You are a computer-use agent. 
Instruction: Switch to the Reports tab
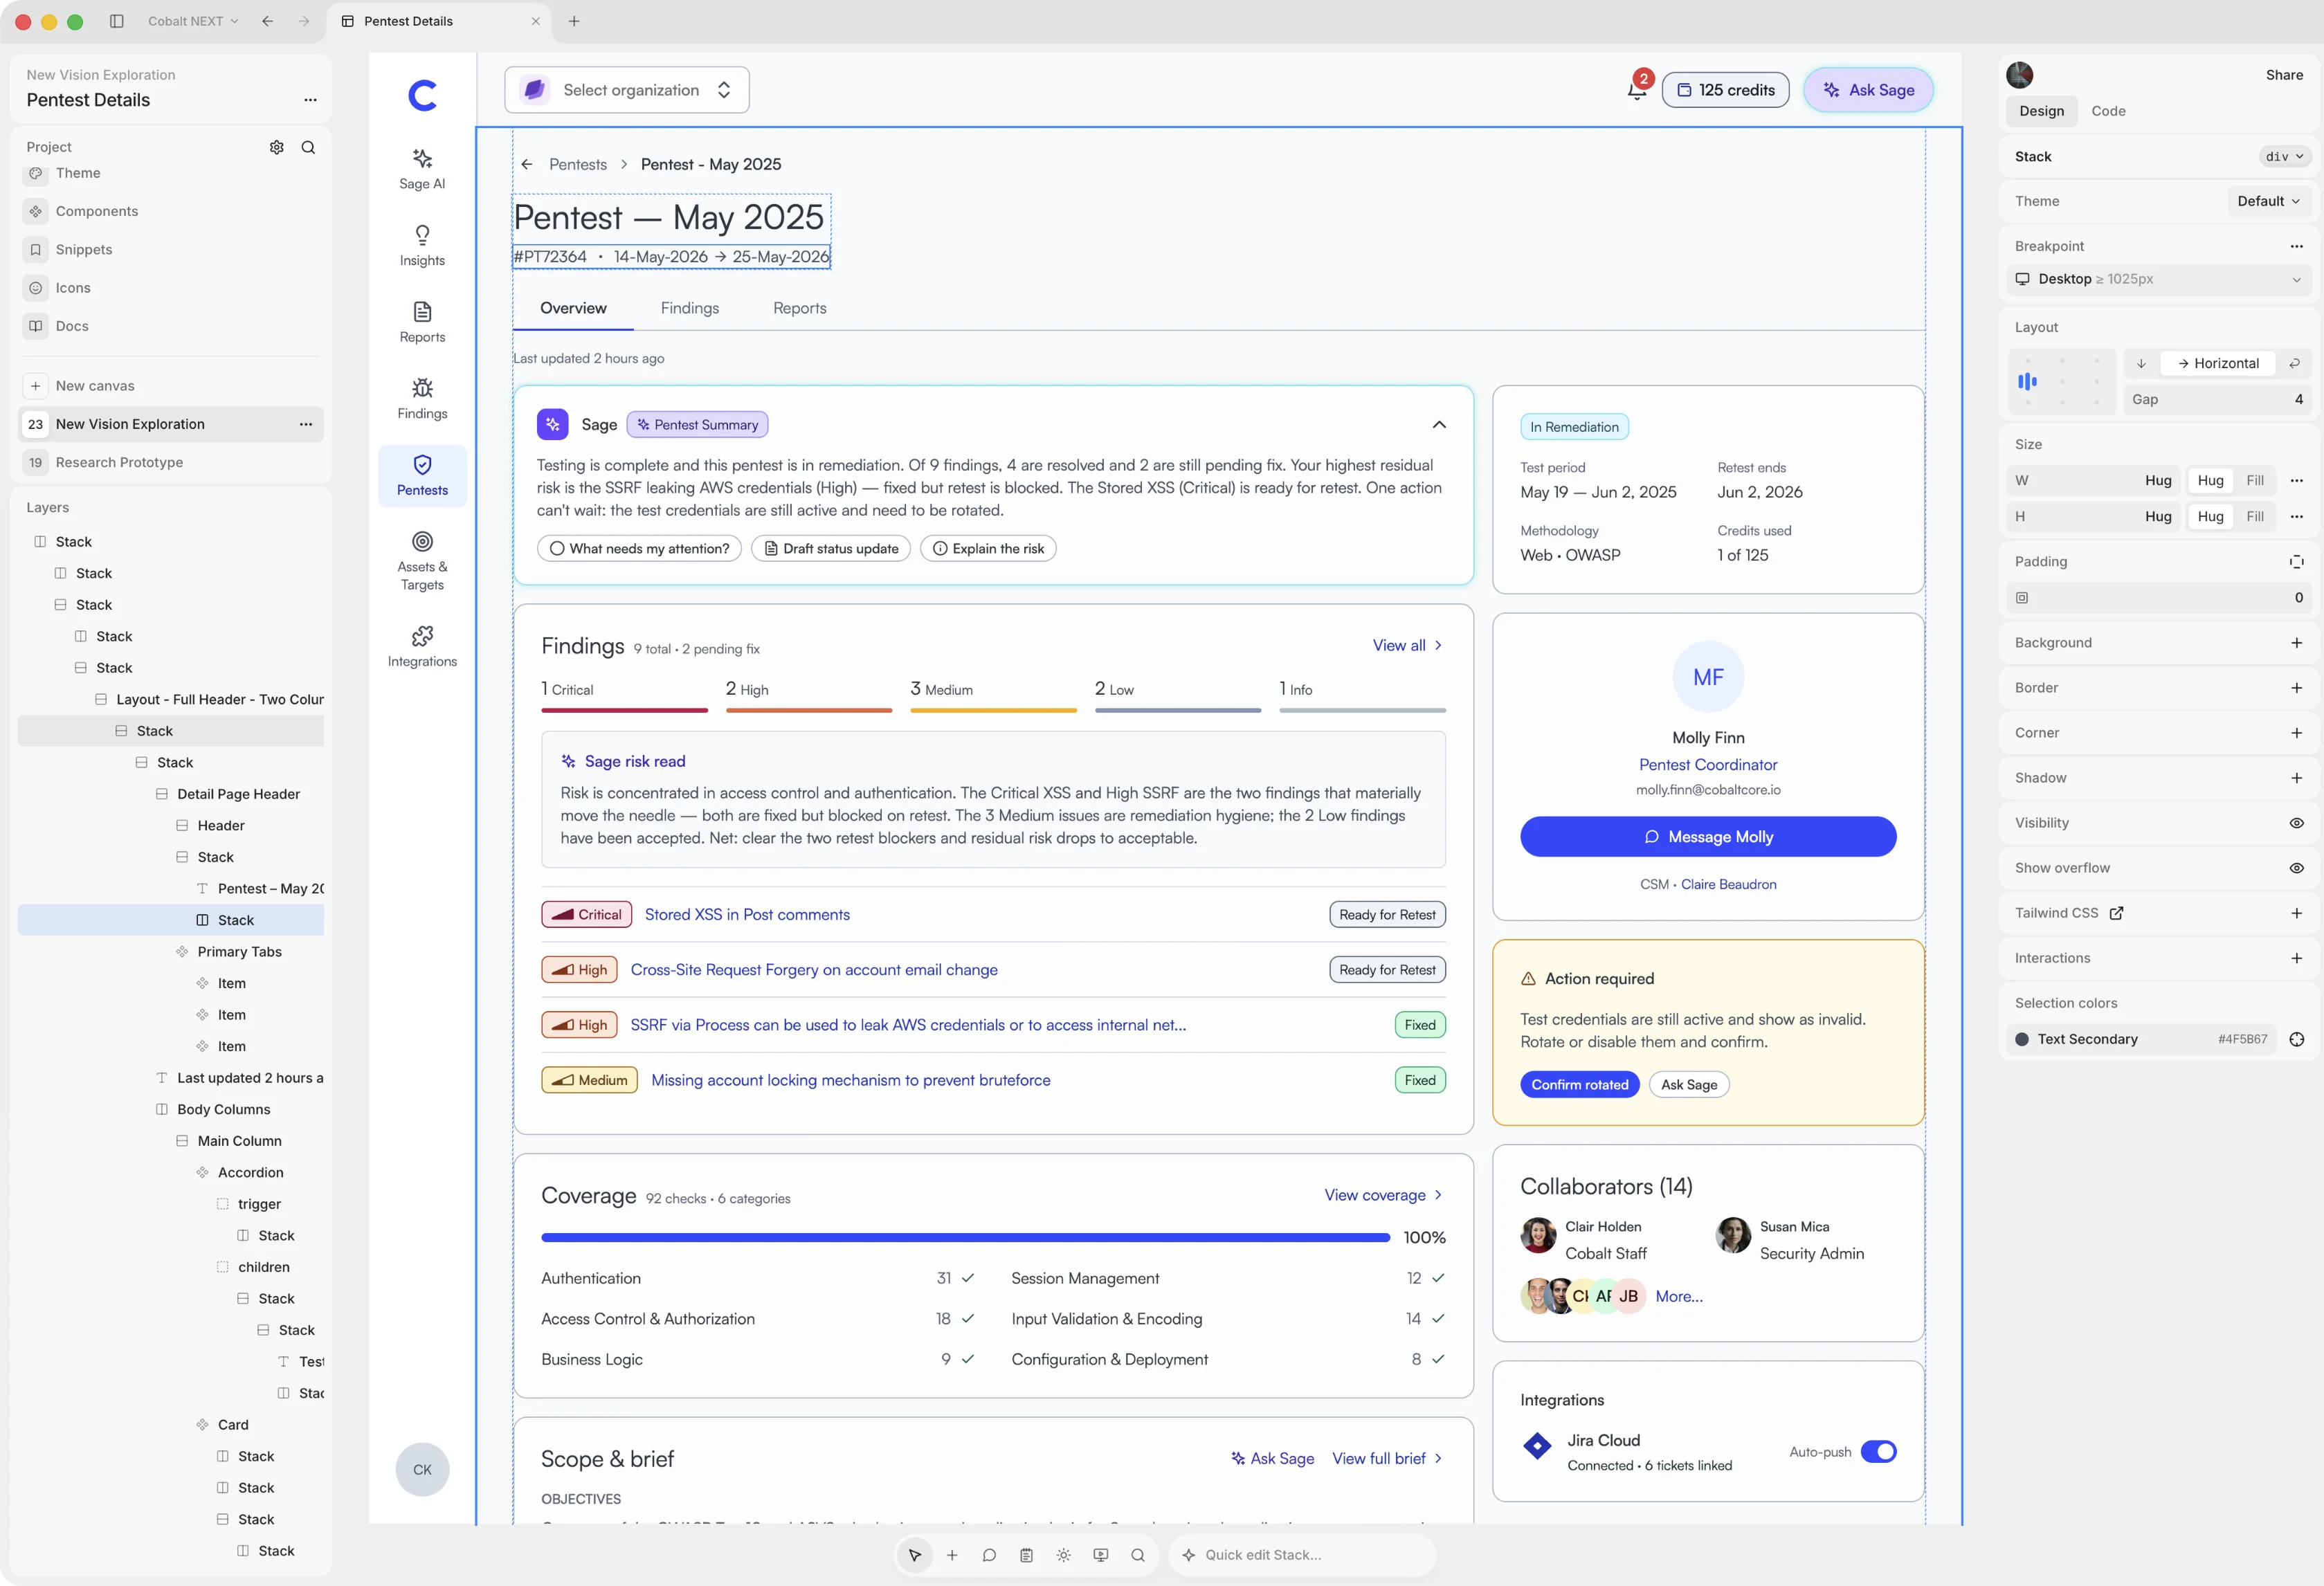point(799,308)
